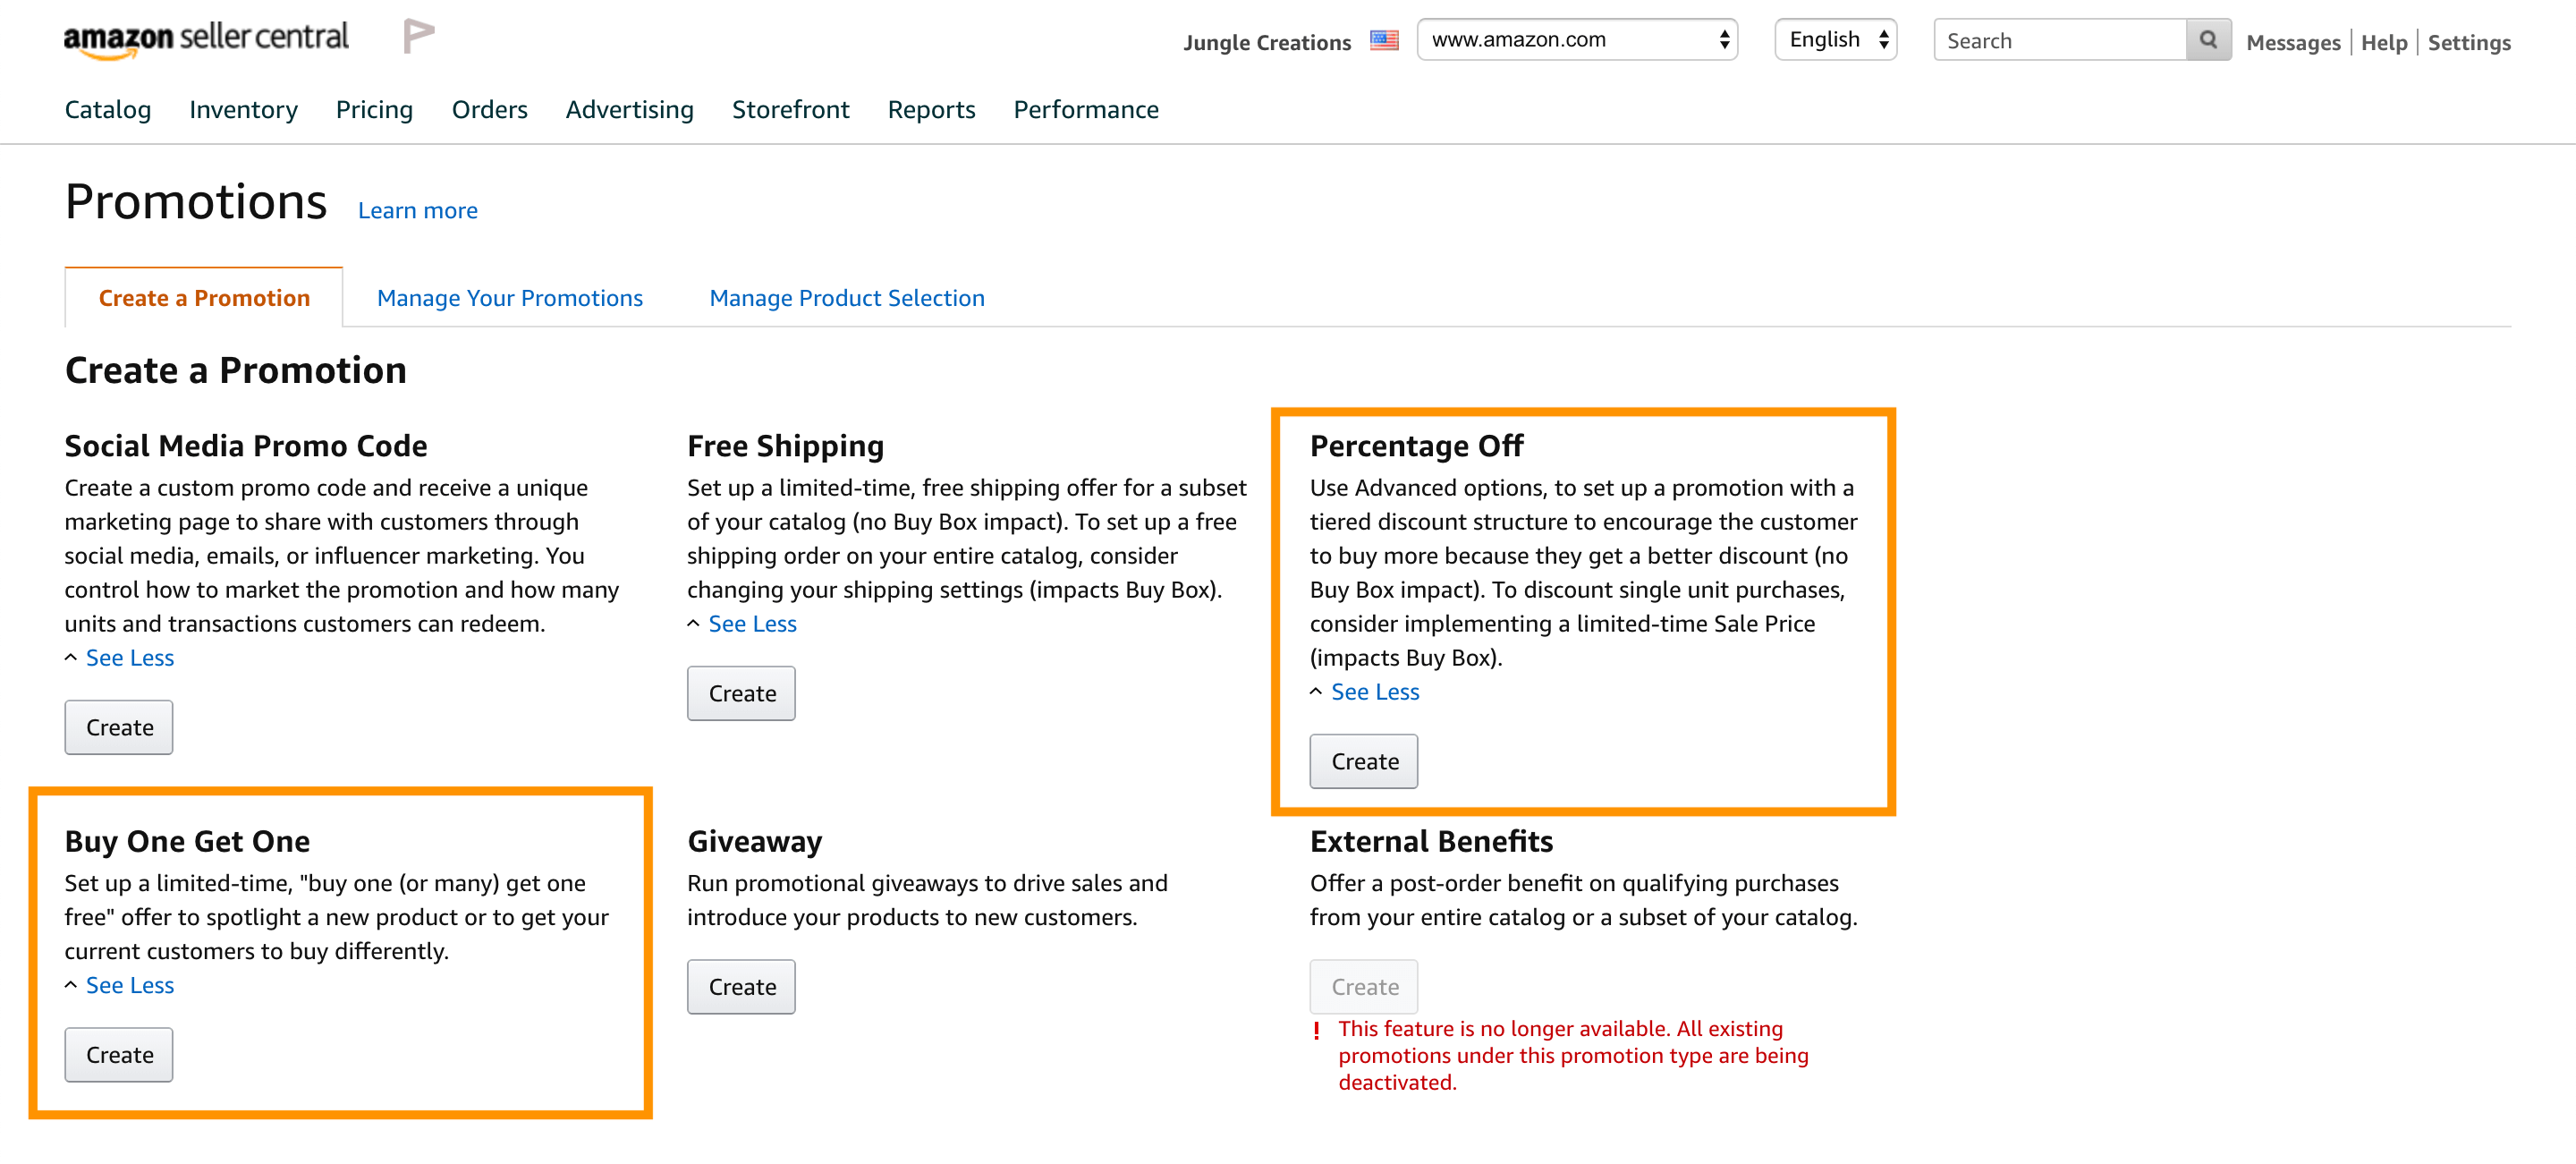Collapse Buy One Get One description
Screen dimensions: 2576x1164
tap(129, 986)
